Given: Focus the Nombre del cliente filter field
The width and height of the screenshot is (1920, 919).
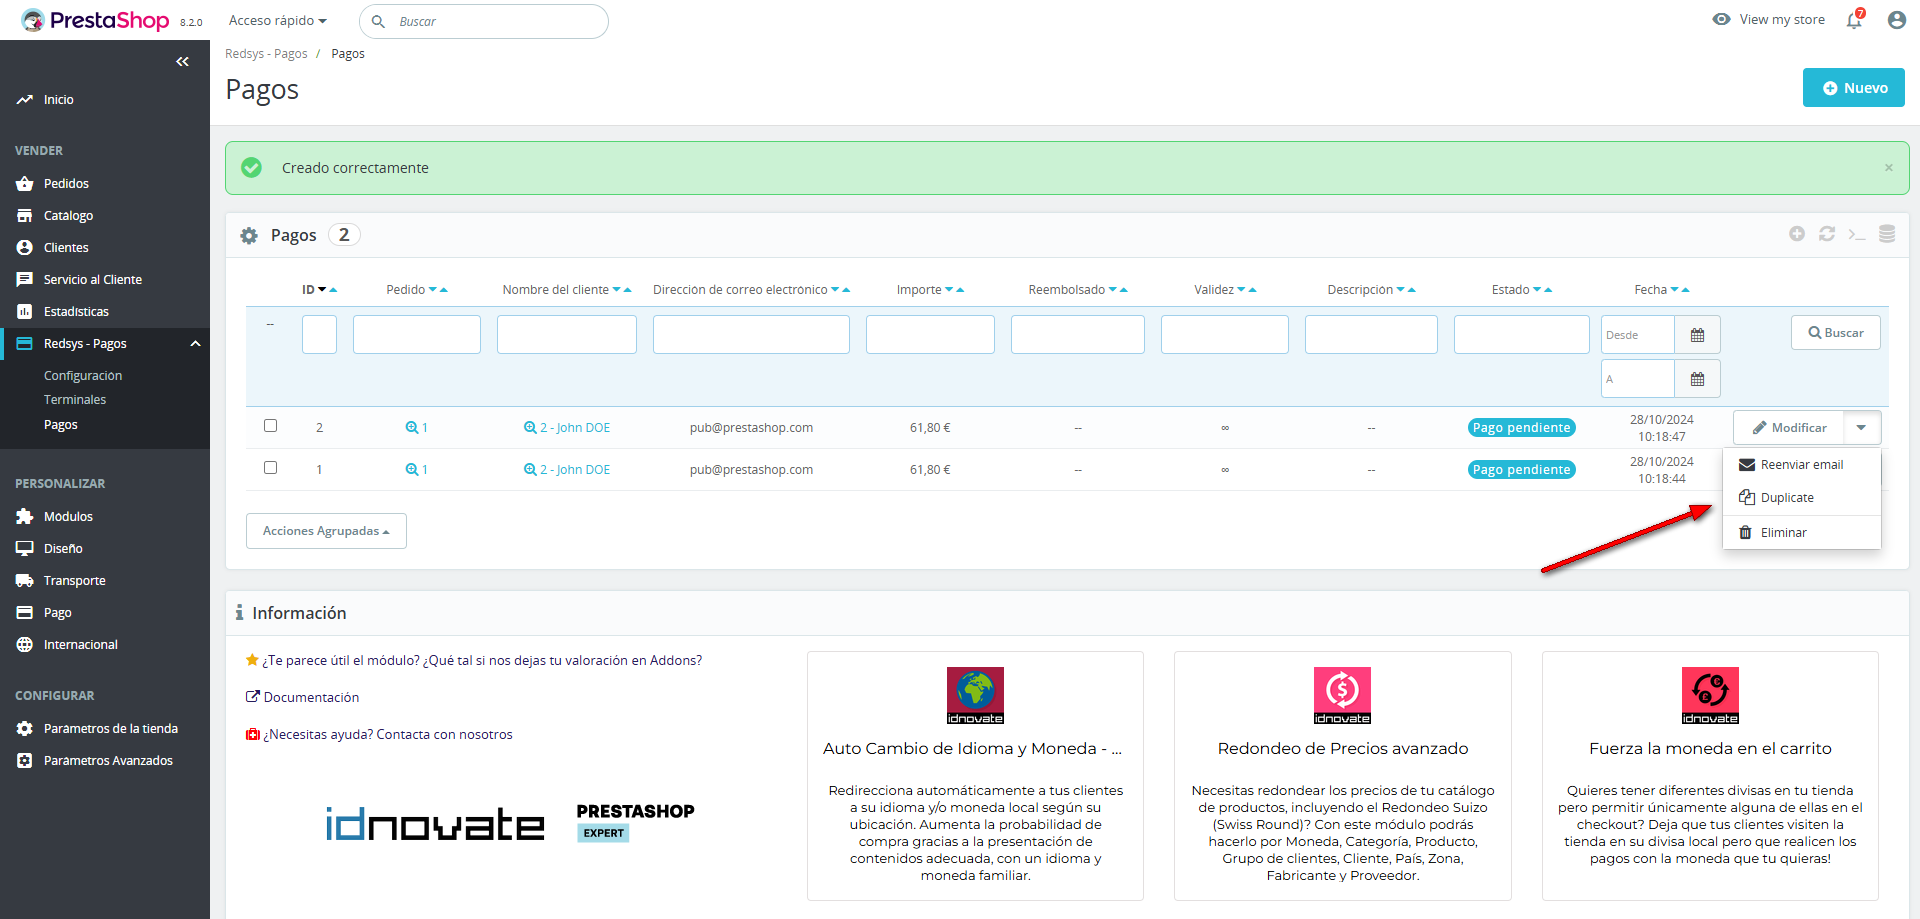Looking at the screenshot, I should click(567, 335).
